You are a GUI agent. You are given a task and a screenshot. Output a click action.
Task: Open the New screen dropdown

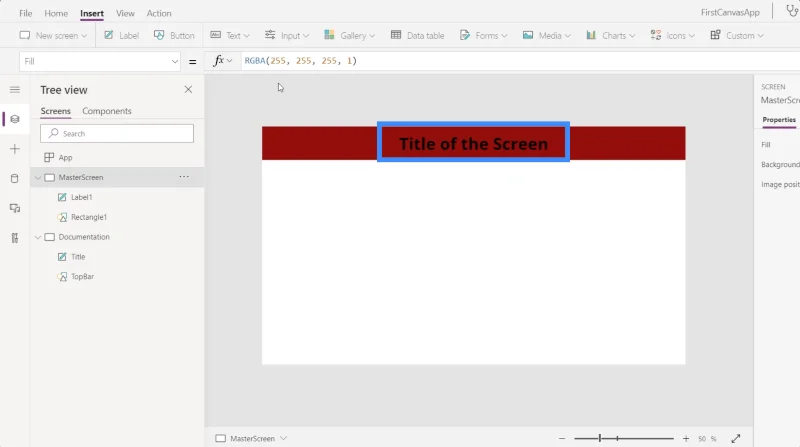(x=53, y=35)
